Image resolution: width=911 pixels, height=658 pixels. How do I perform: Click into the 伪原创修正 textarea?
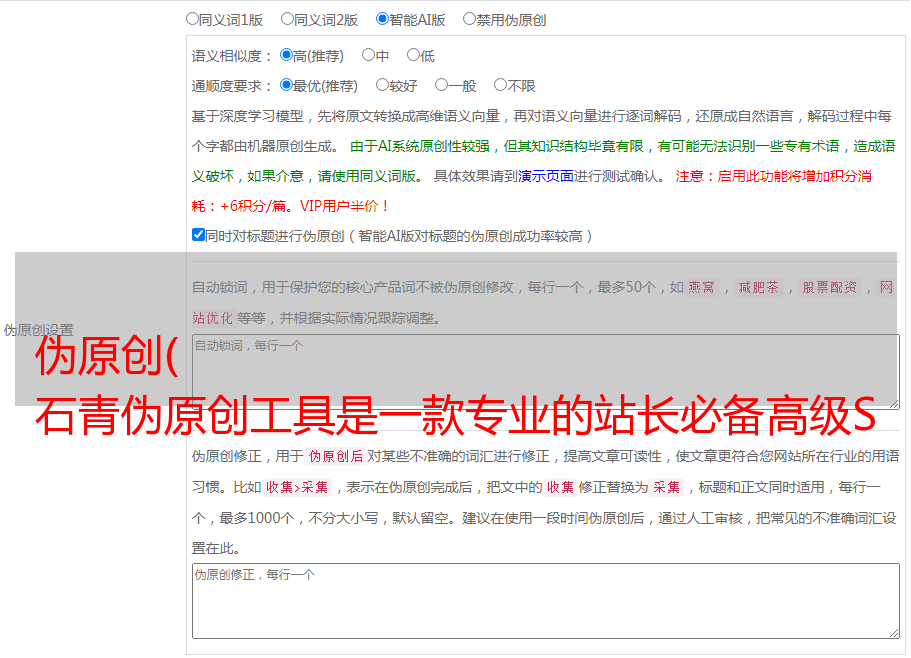point(546,601)
